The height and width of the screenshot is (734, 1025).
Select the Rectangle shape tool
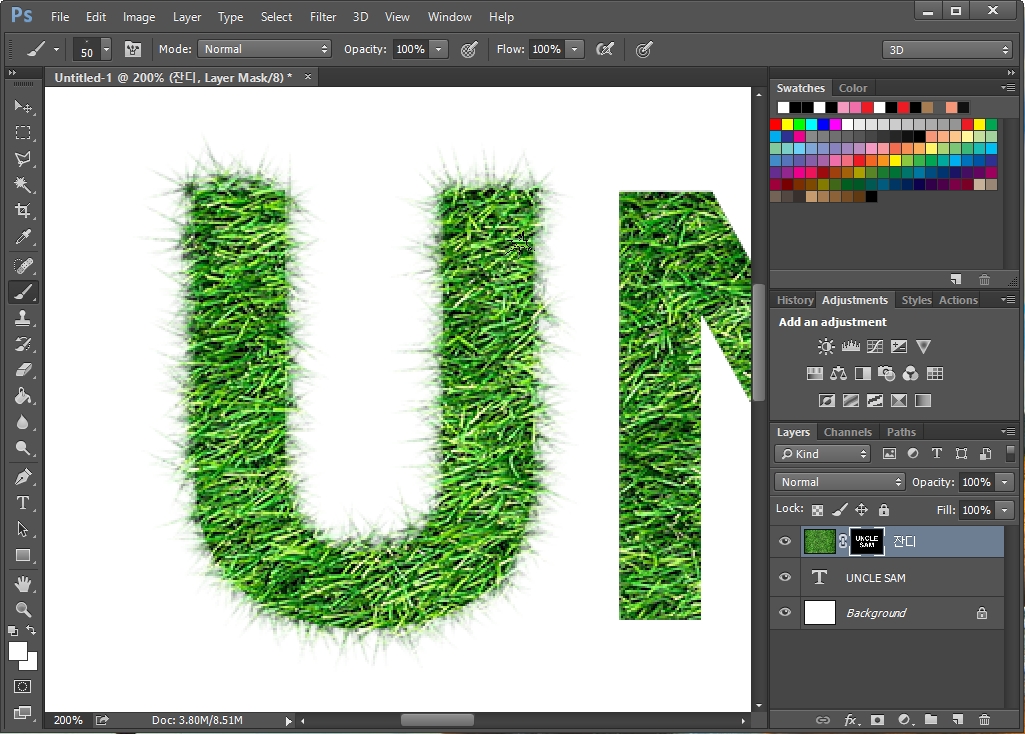[23, 555]
